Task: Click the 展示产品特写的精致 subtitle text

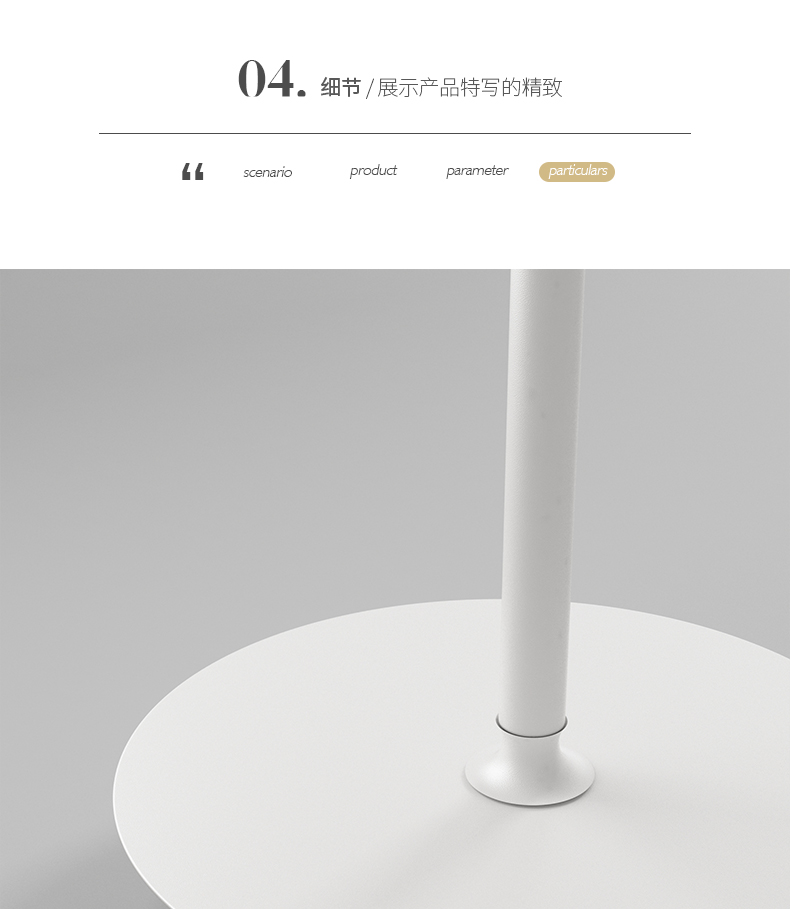Action: pyautogui.click(x=469, y=88)
